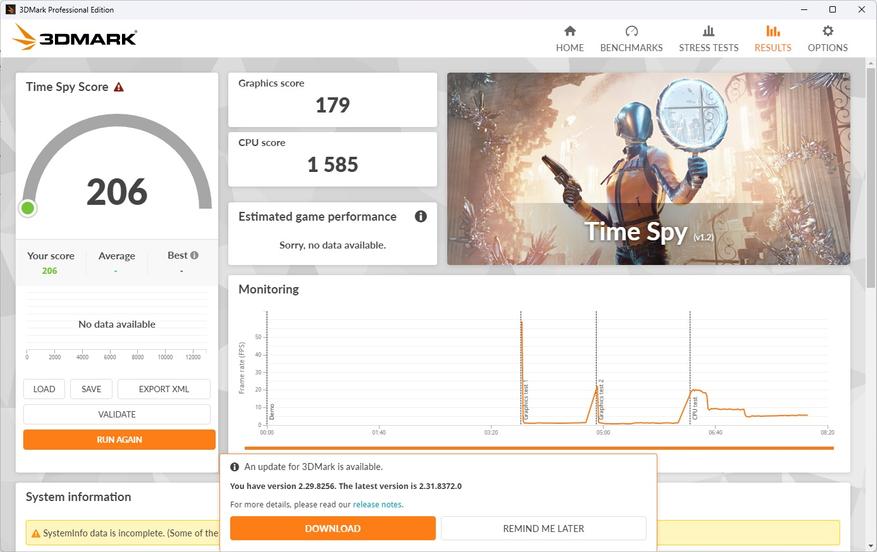
Task: Click the scrollbar up arrow
Action: pos(871,63)
